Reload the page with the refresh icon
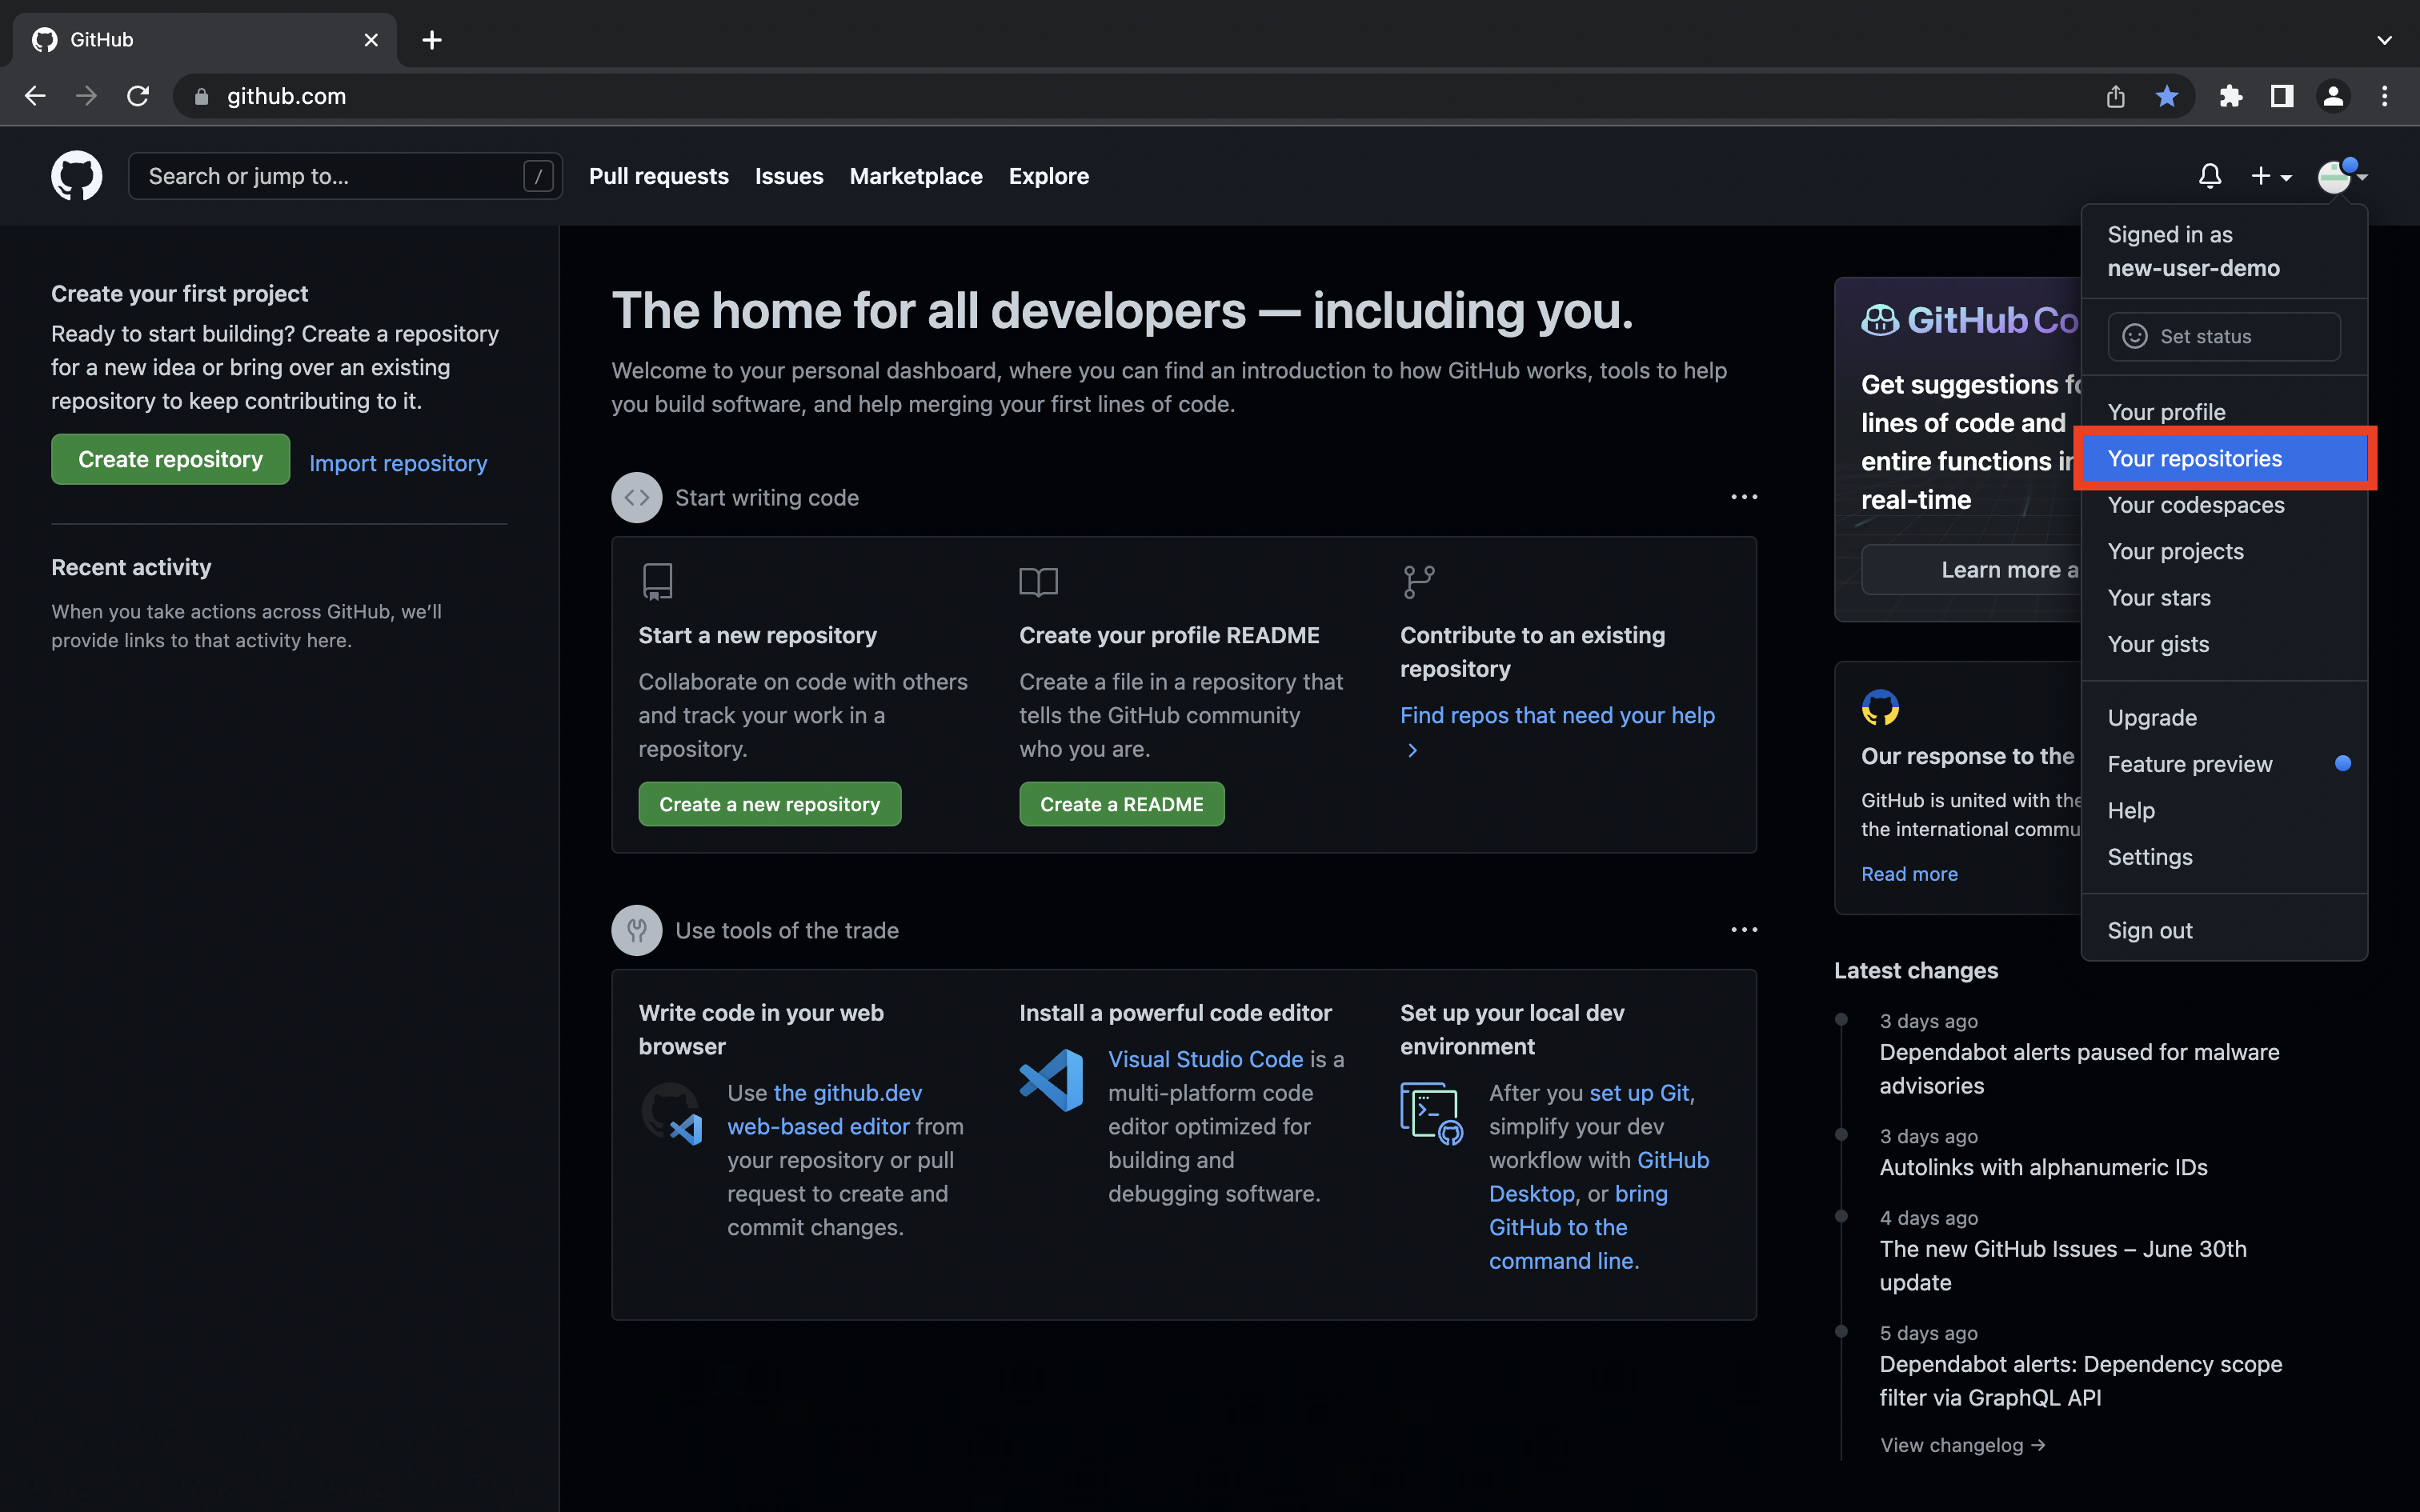 [138, 96]
